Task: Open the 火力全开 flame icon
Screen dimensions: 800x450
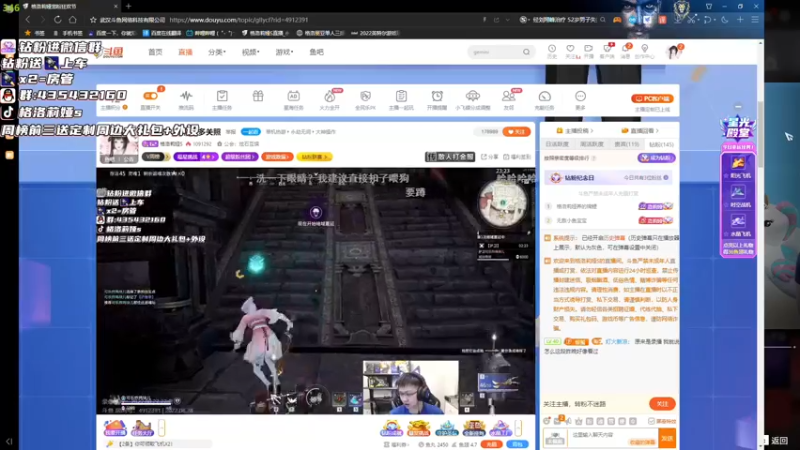Action: pyautogui.click(x=330, y=96)
